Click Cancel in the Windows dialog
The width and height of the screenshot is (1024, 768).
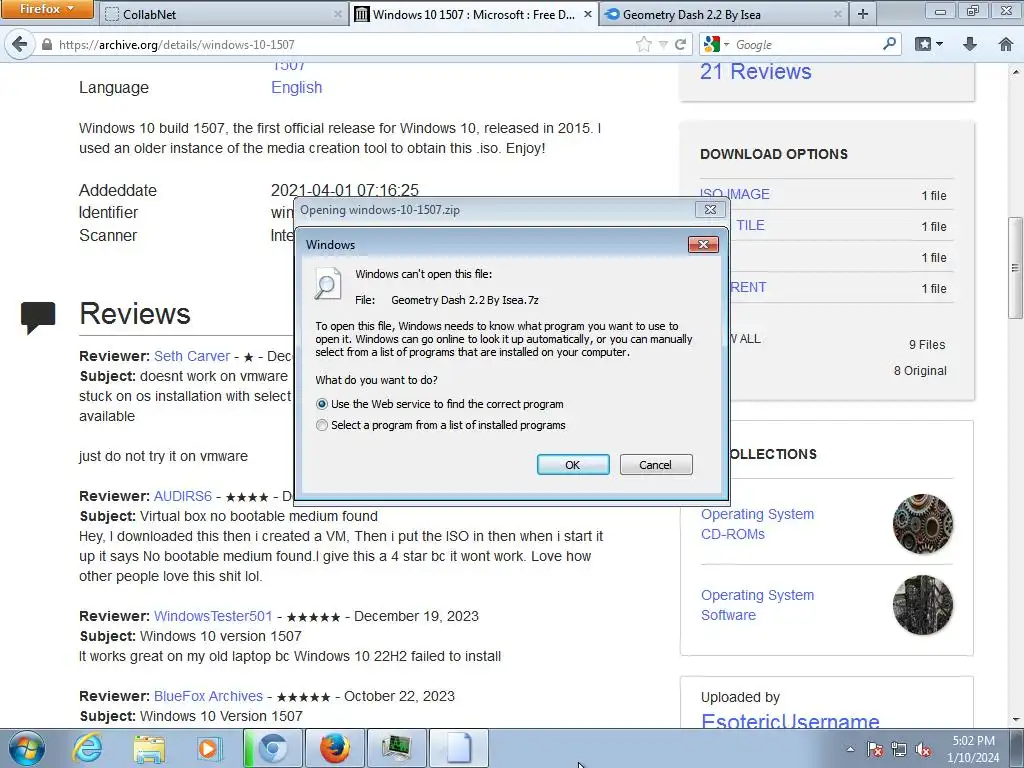point(656,464)
